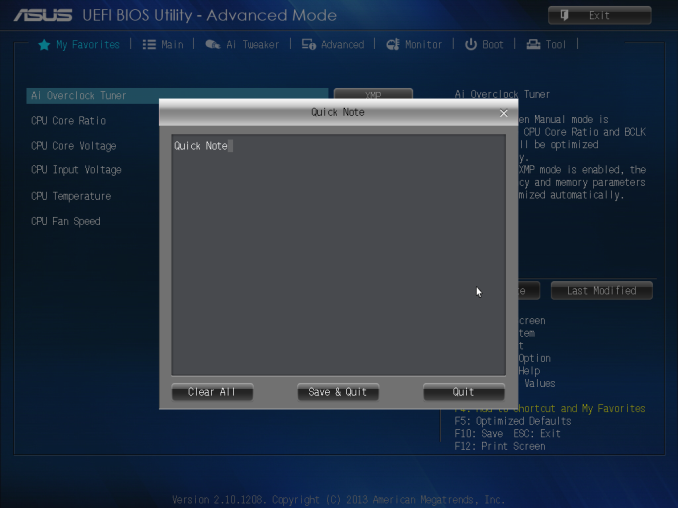Select the Ai Overclock Tuner row
This screenshot has height=508, width=678.
pos(177,96)
